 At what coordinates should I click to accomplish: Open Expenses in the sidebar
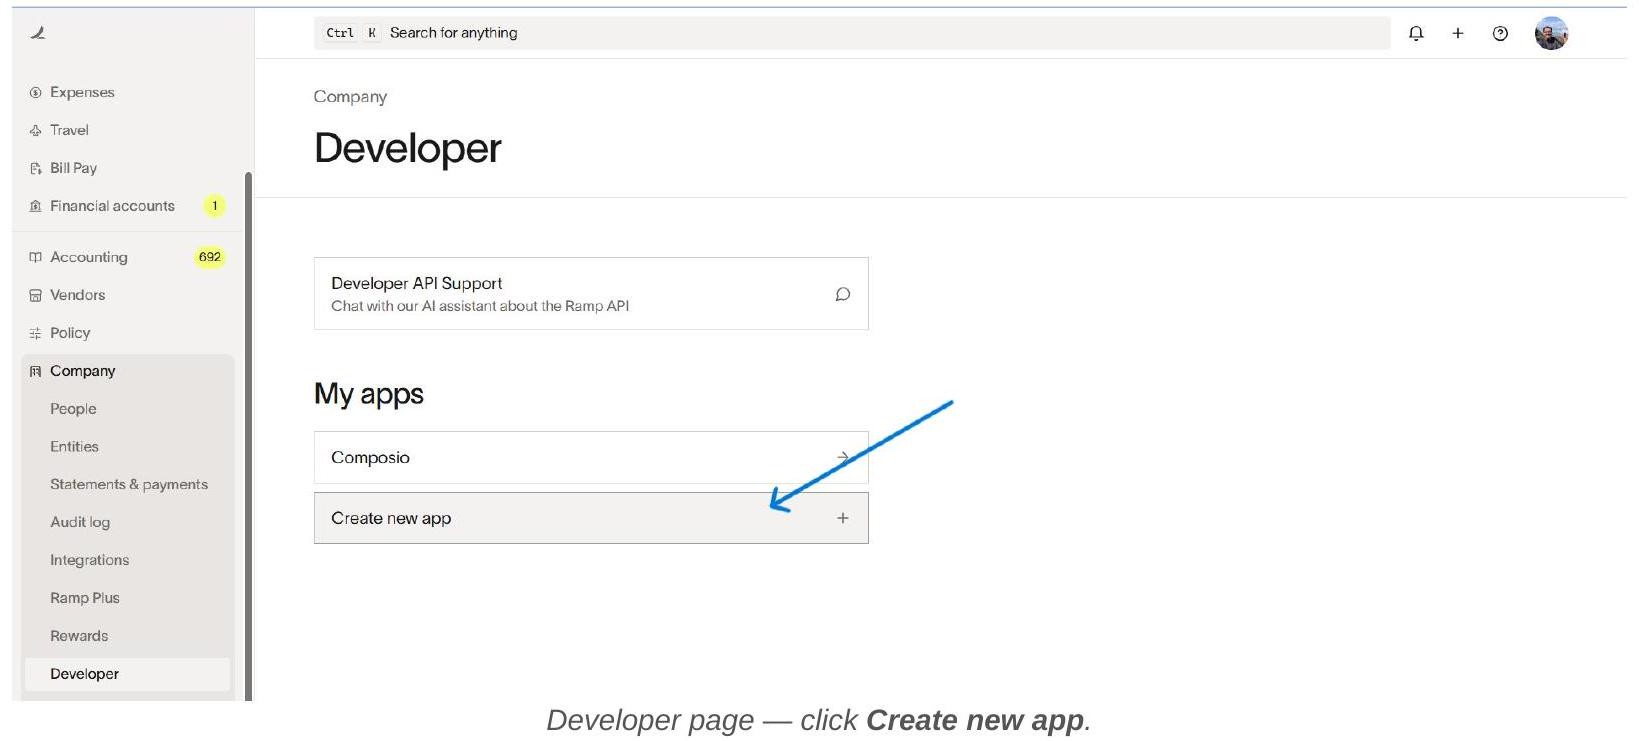tap(82, 92)
